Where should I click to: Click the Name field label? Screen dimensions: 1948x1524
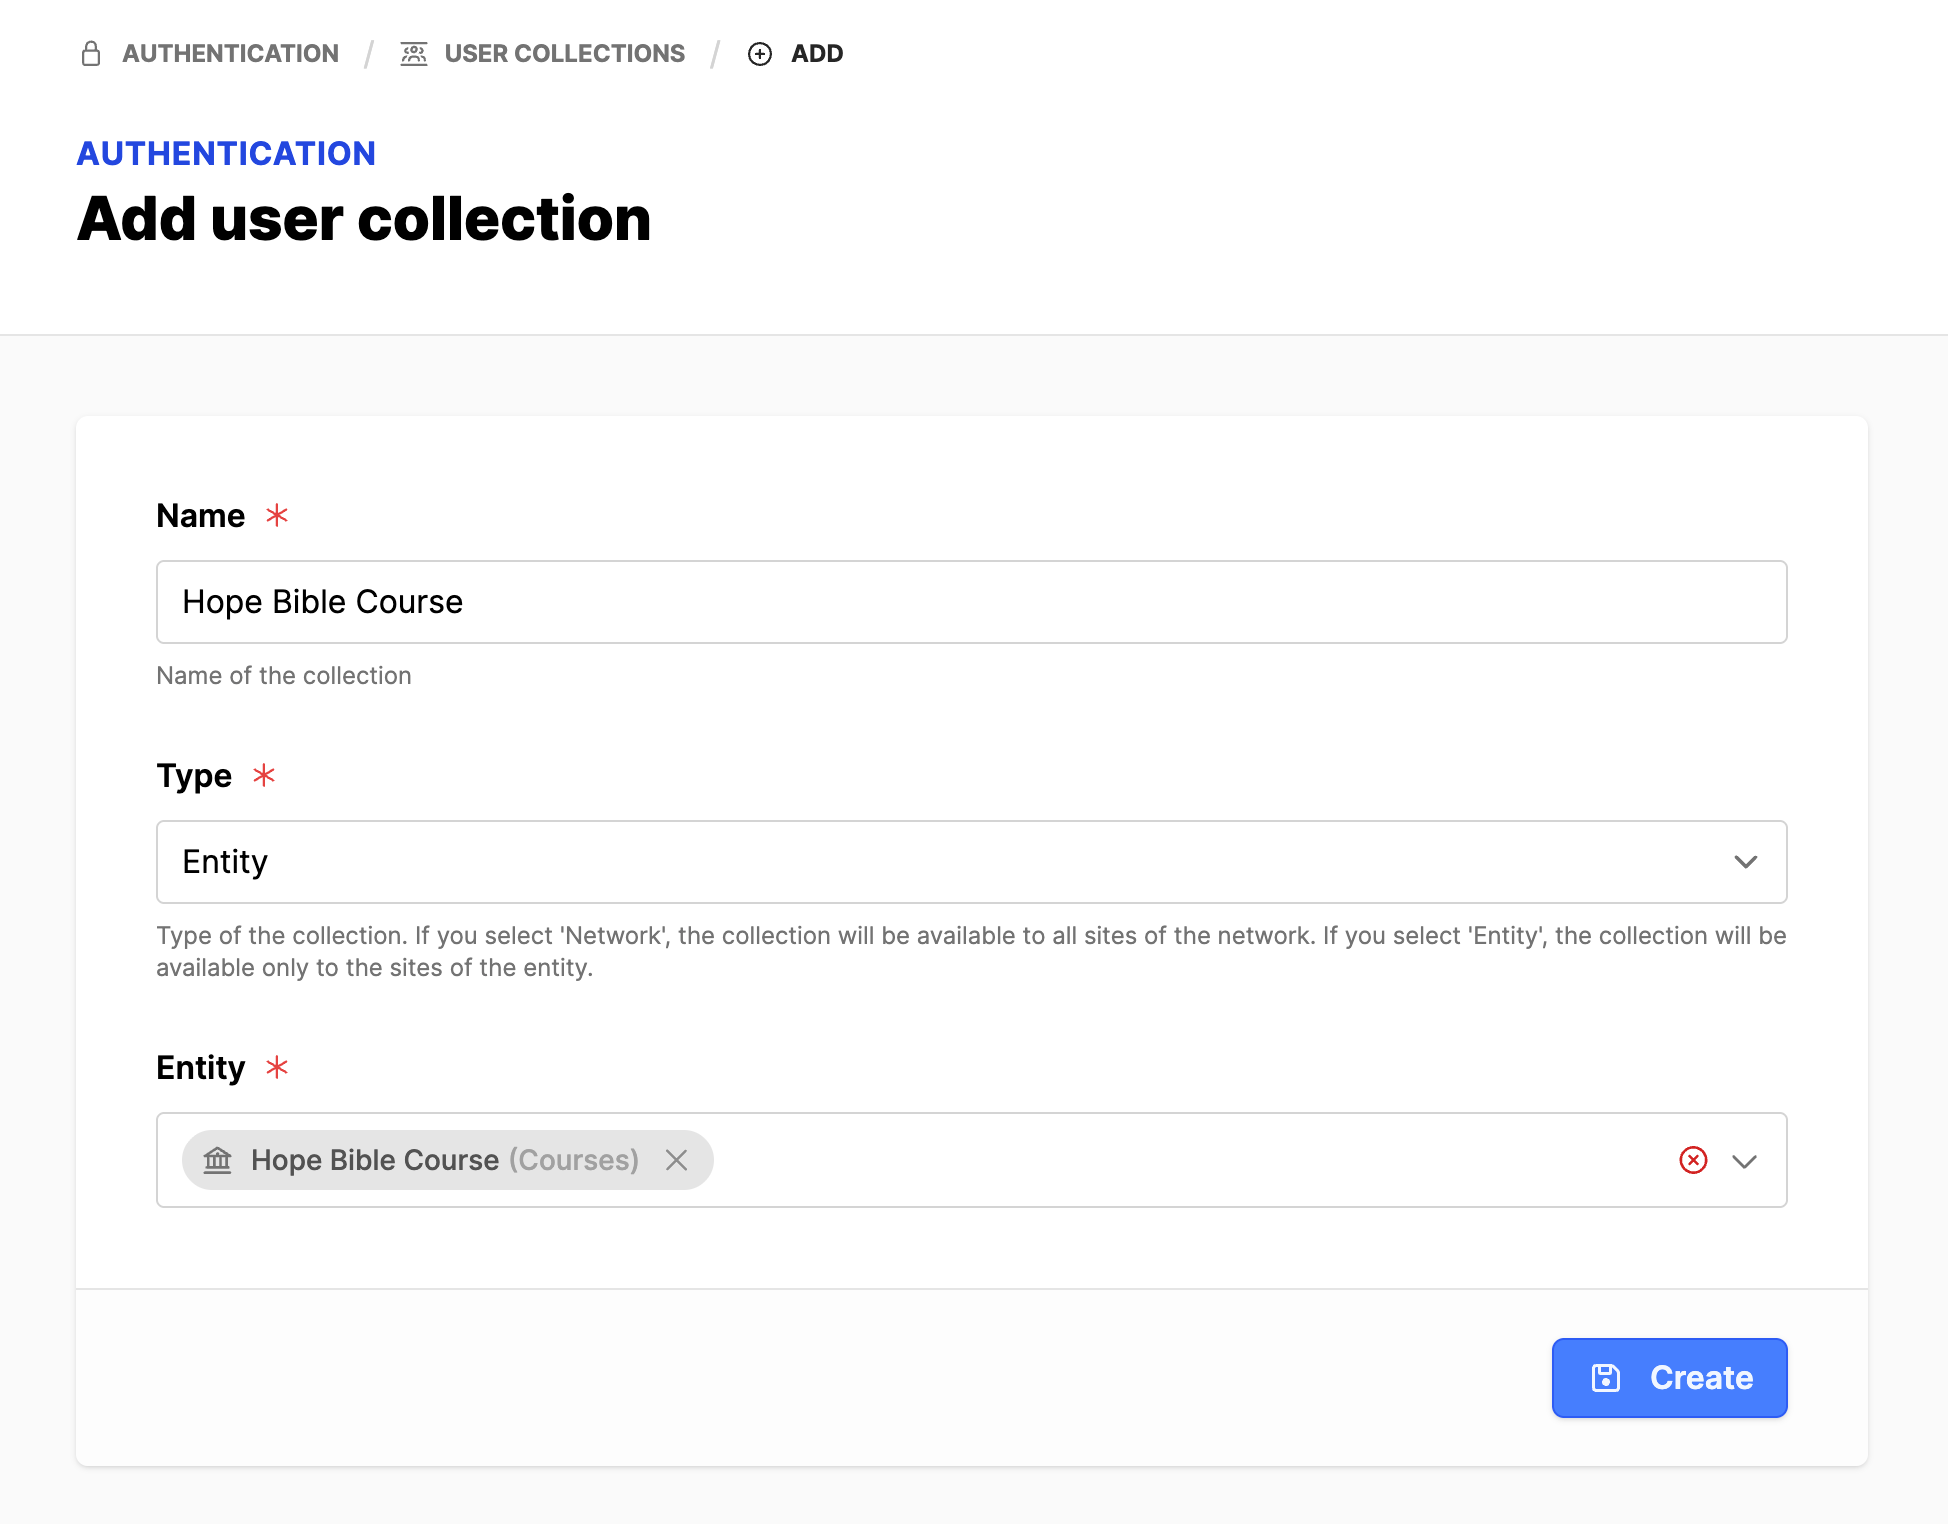coord(200,516)
